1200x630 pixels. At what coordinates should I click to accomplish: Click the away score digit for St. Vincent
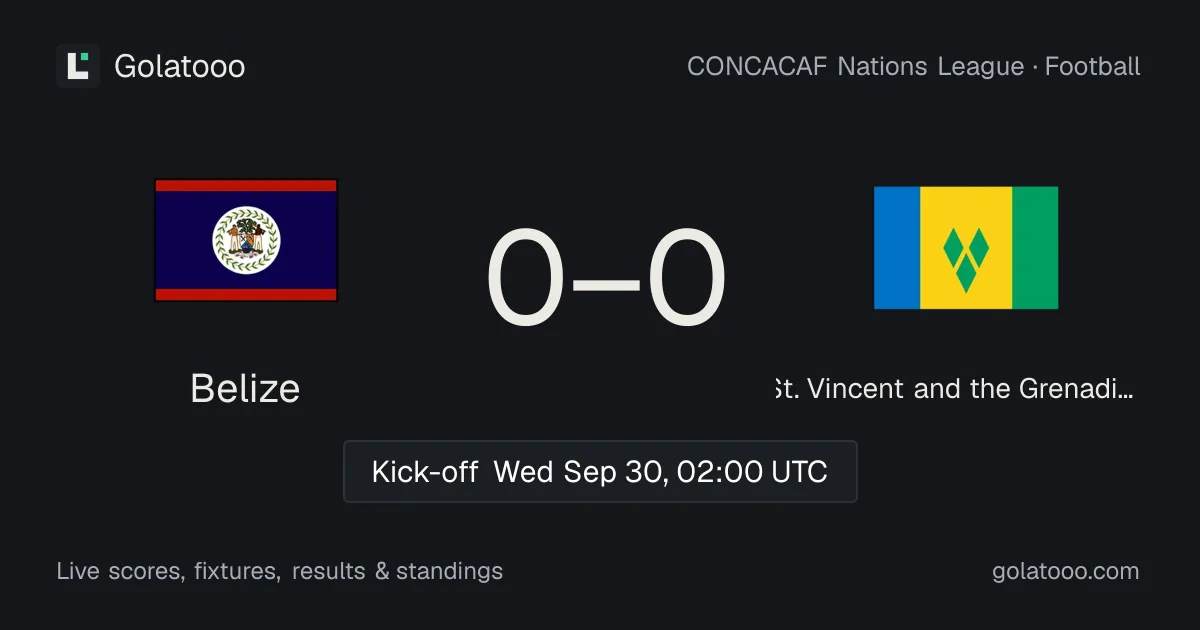(x=686, y=278)
